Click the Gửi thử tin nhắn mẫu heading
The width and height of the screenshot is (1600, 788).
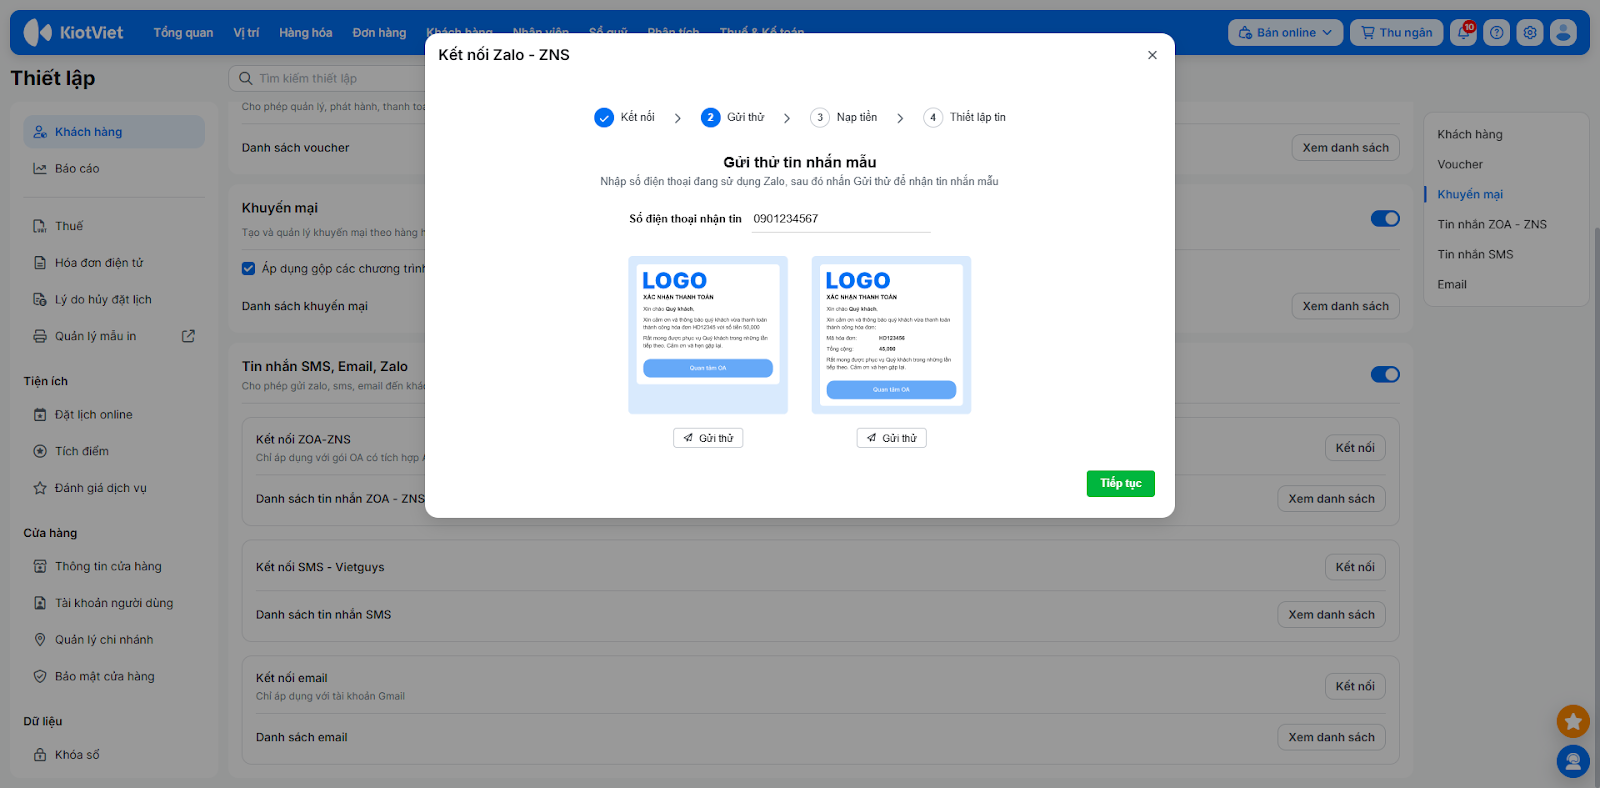(800, 162)
